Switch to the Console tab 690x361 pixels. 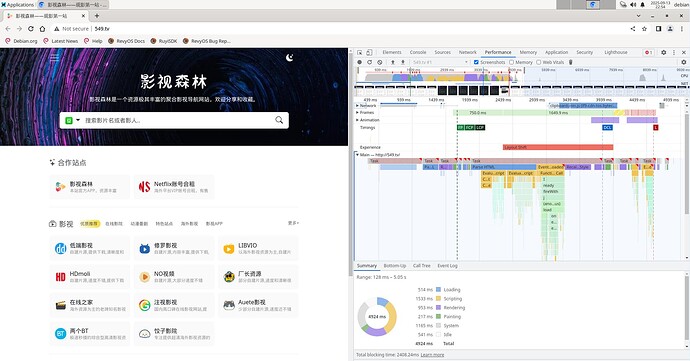pos(418,52)
